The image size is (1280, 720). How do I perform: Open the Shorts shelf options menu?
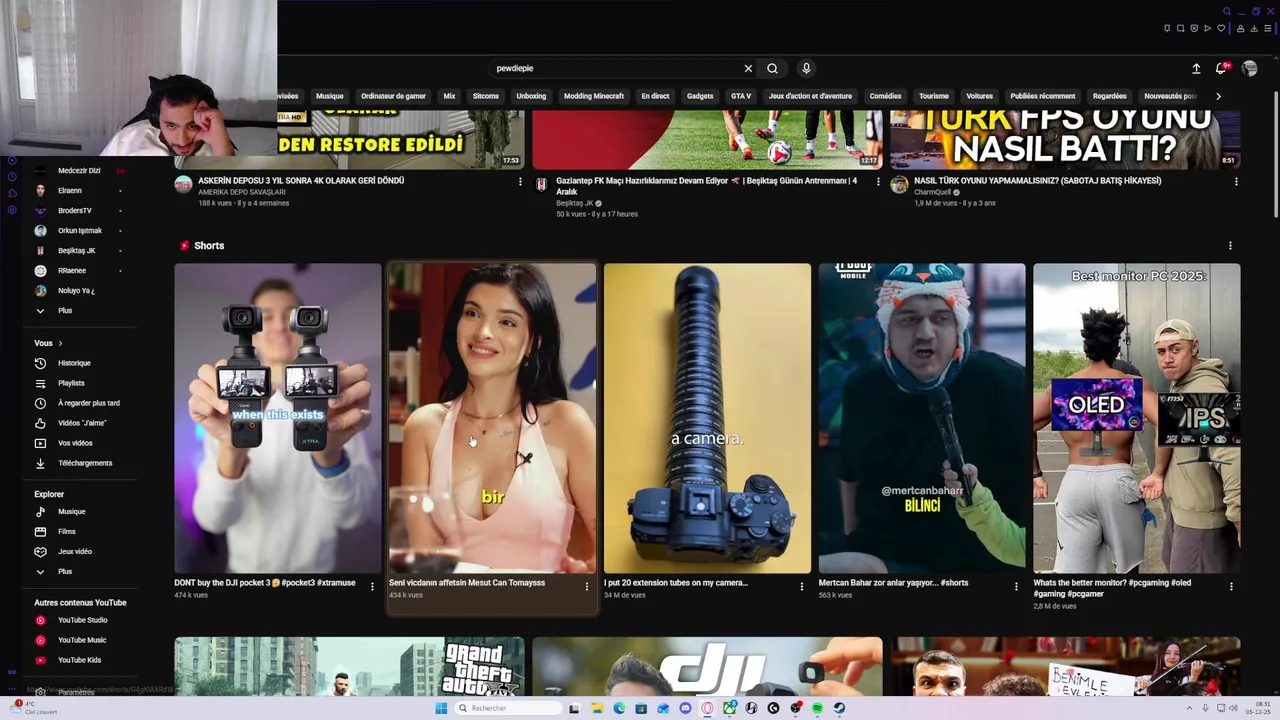pyautogui.click(x=1230, y=246)
